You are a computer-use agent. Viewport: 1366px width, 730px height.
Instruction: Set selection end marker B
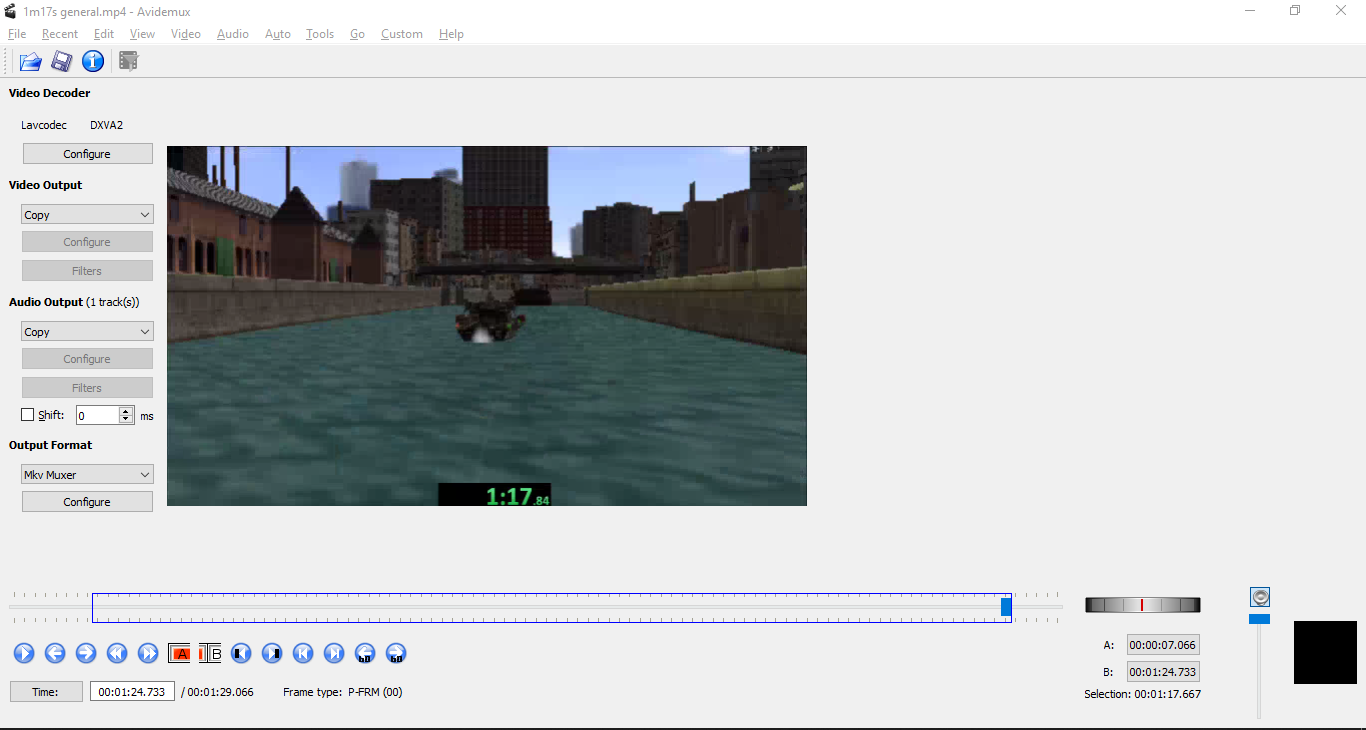point(210,654)
